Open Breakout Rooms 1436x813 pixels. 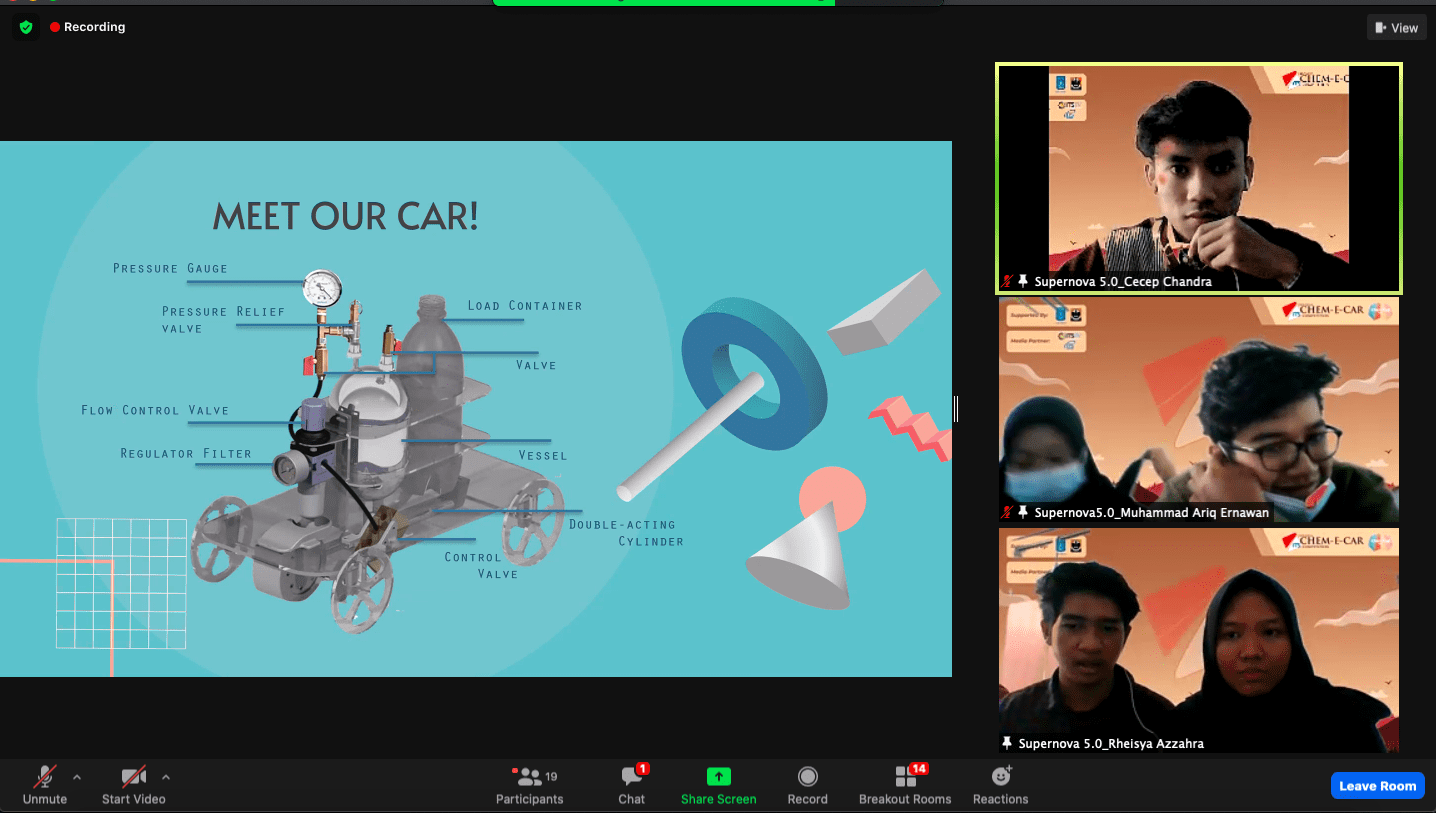[x=905, y=785]
